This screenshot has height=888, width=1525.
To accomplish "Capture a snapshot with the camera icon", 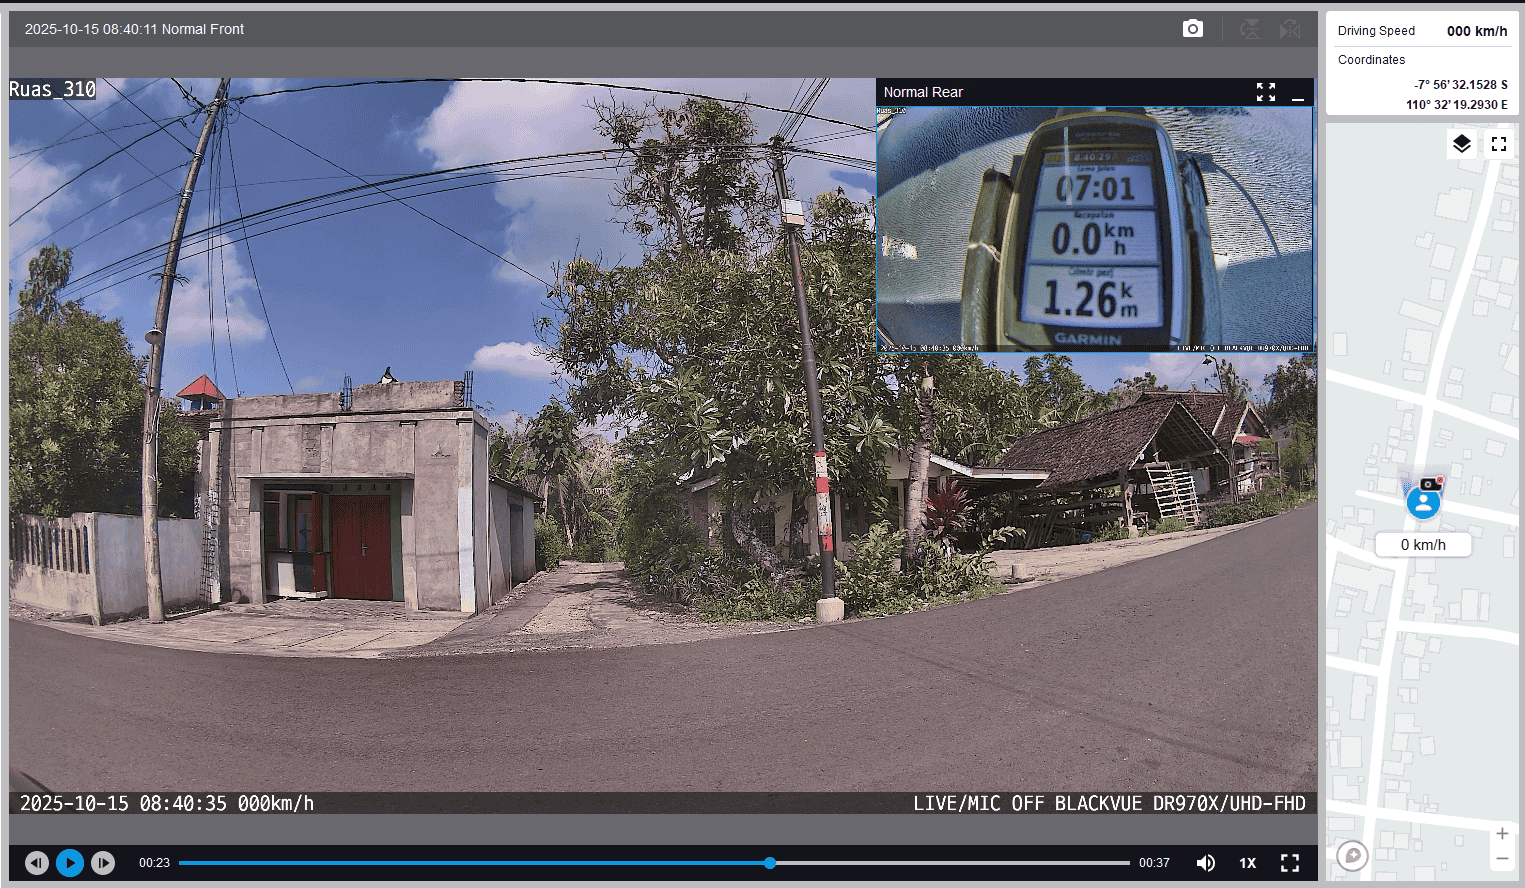I will tap(1192, 29).
